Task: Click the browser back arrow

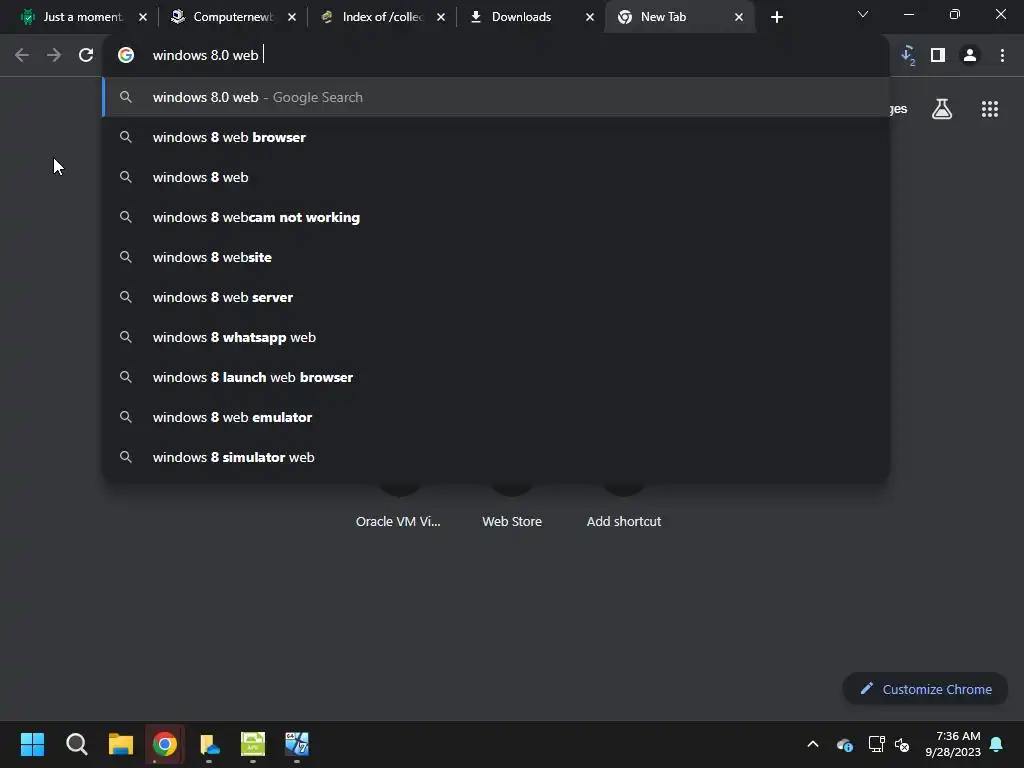Action: (22, 56)
